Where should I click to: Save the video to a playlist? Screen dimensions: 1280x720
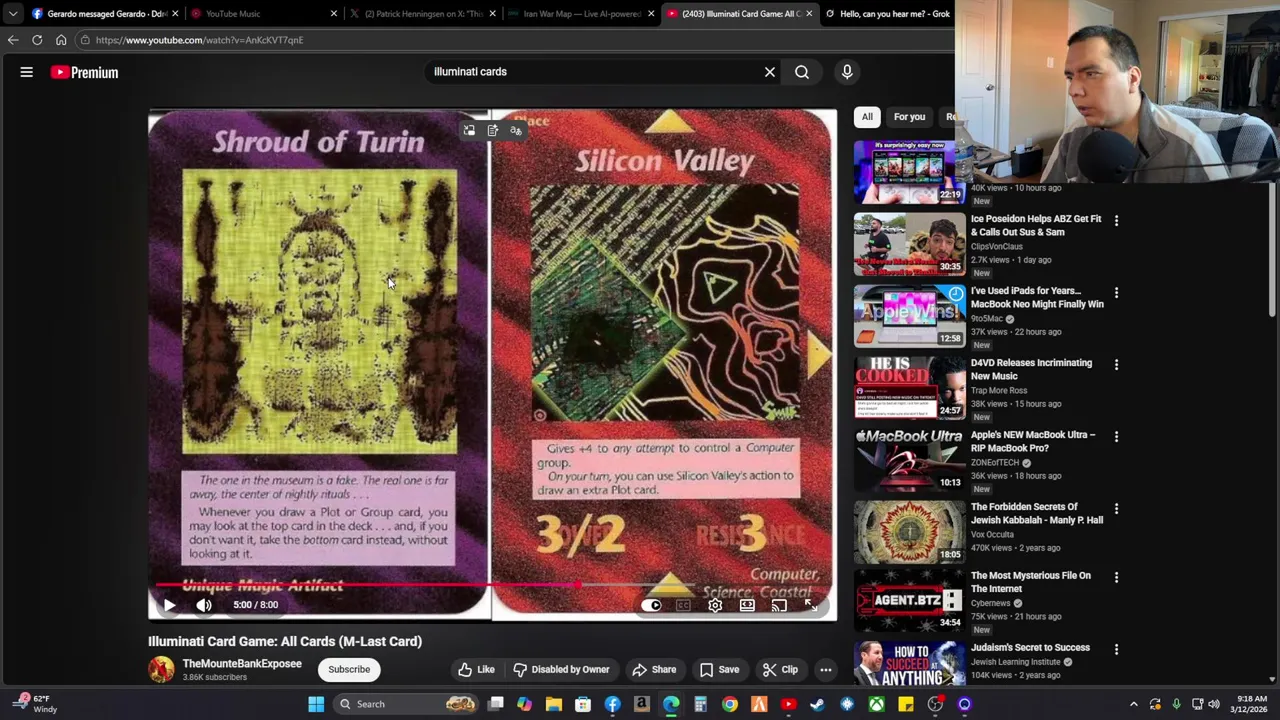click(719, 669)
